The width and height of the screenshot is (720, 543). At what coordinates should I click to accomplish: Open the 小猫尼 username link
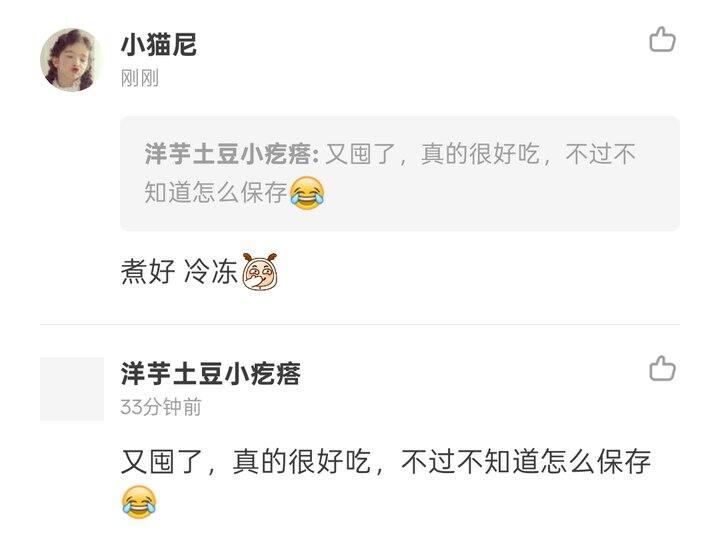(159, 45)
